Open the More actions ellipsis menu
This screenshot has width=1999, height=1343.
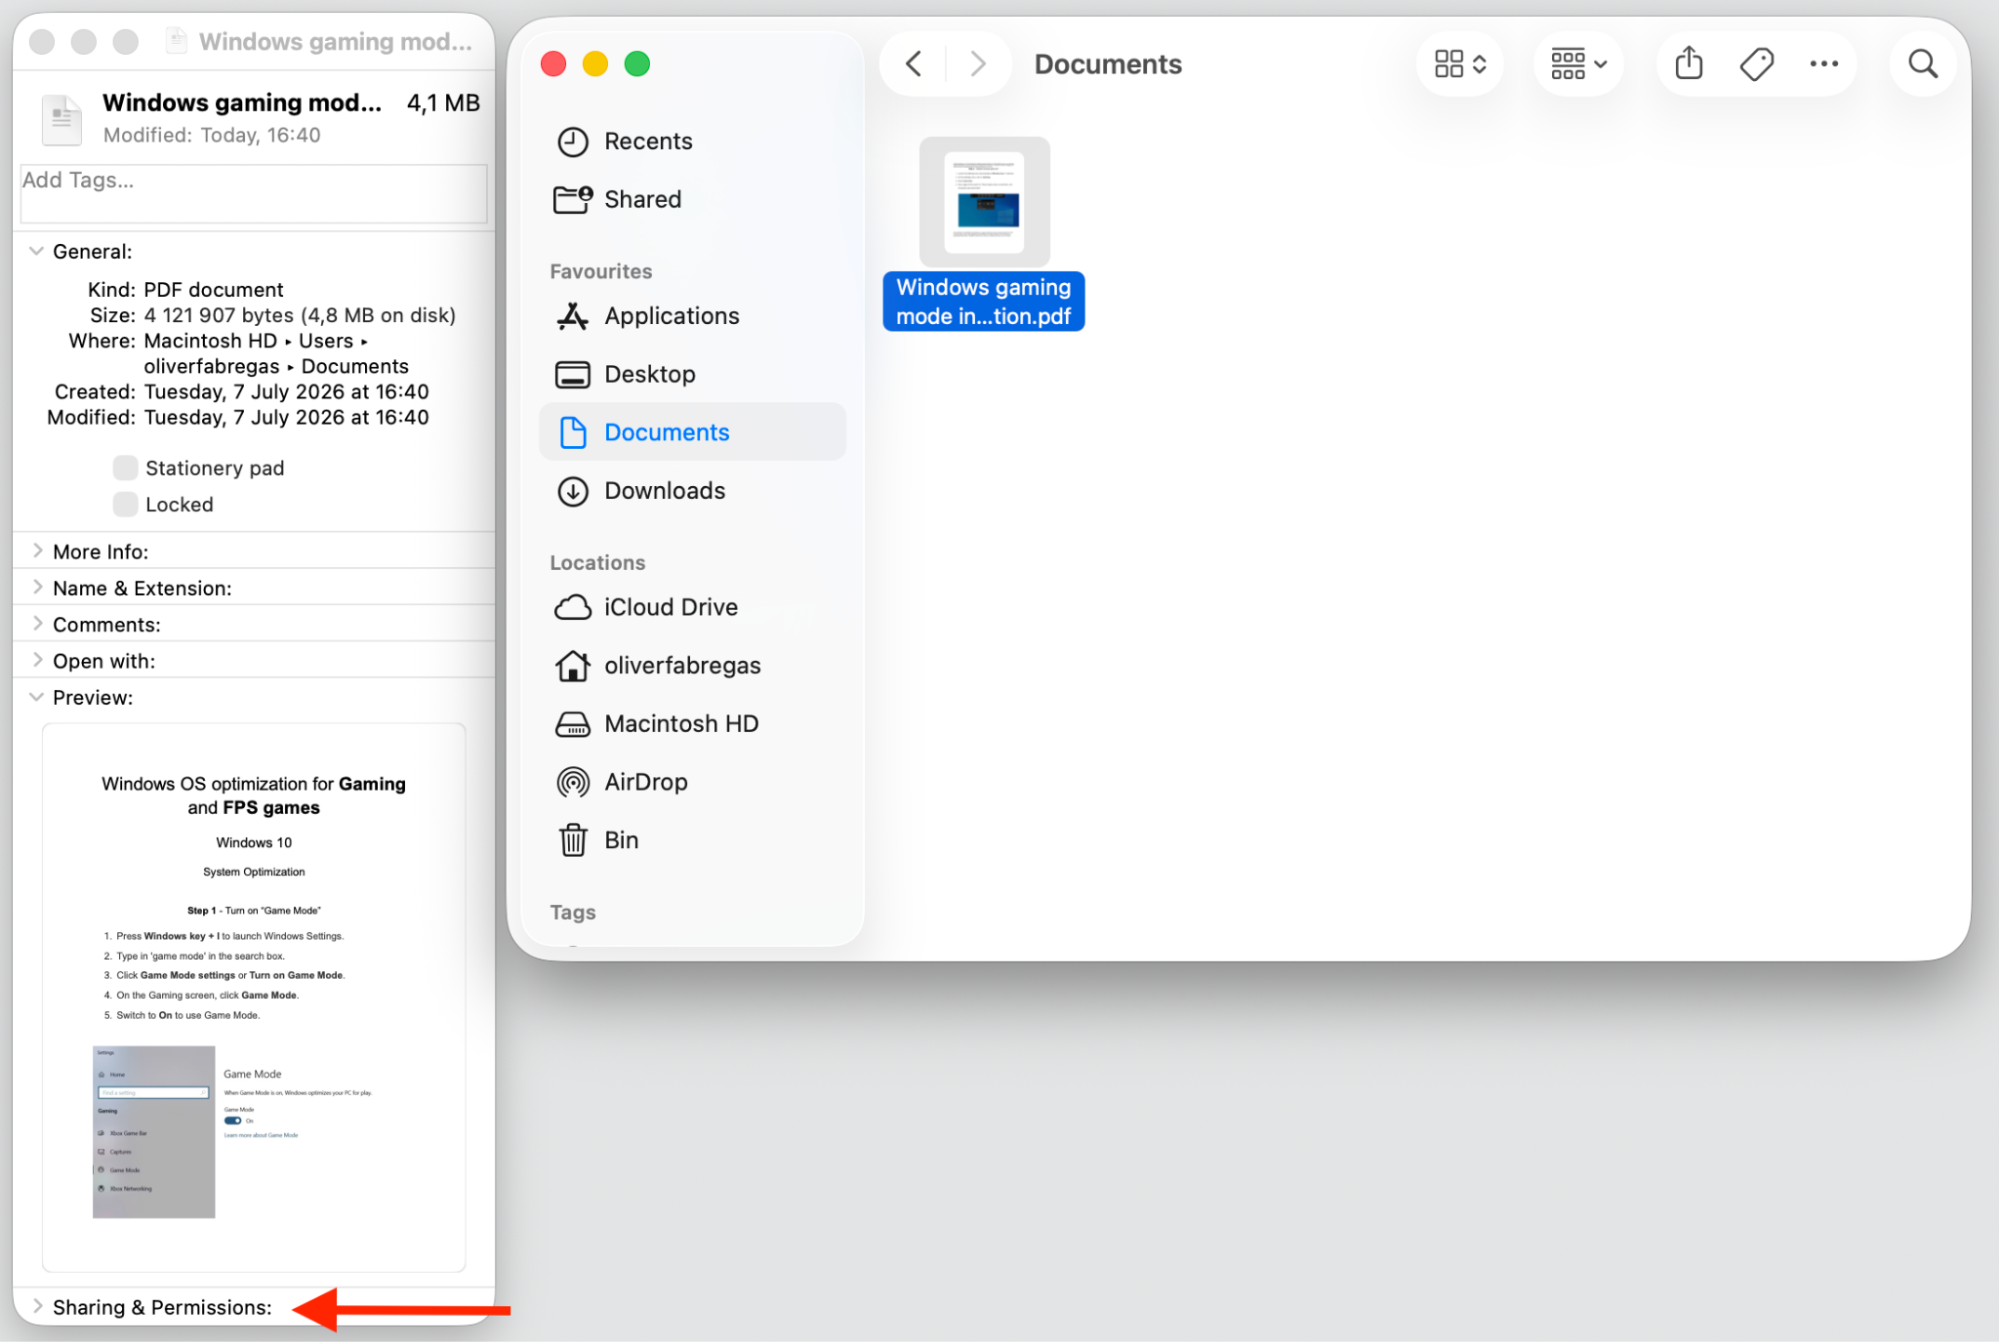(1824, 64)
